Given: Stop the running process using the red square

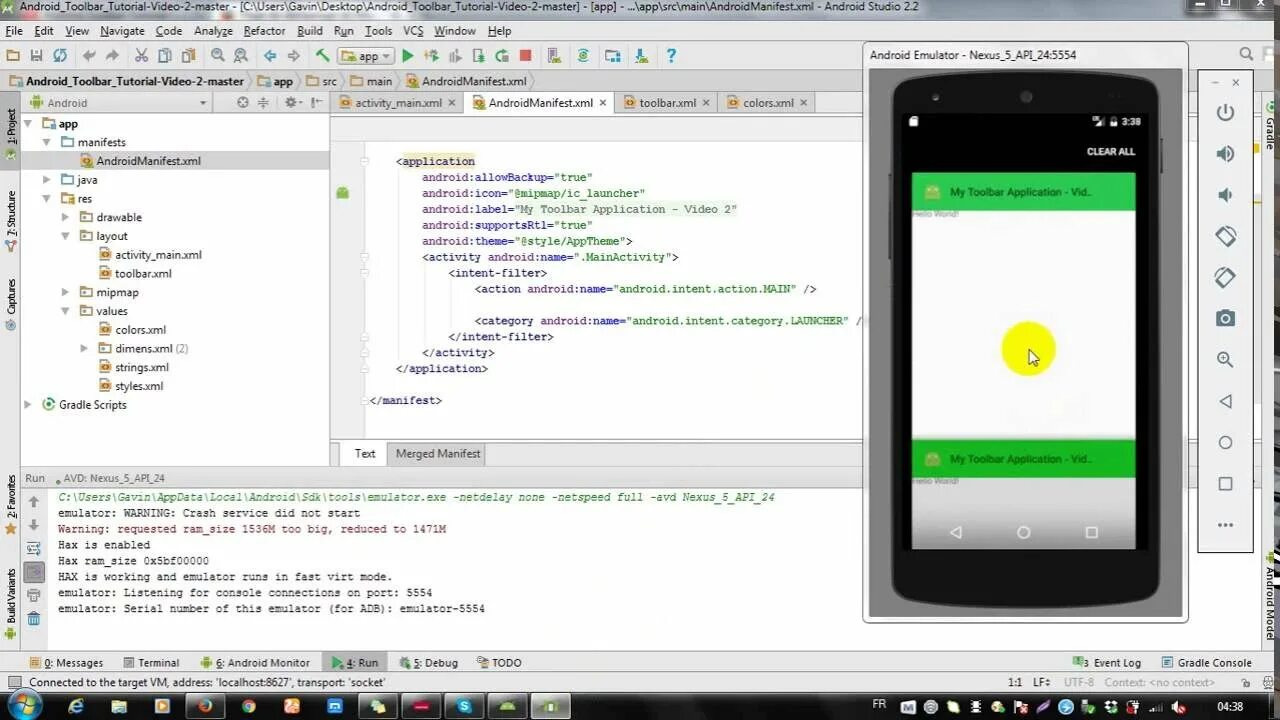Looking at the screenshot, I should click(x=525, y=56).
